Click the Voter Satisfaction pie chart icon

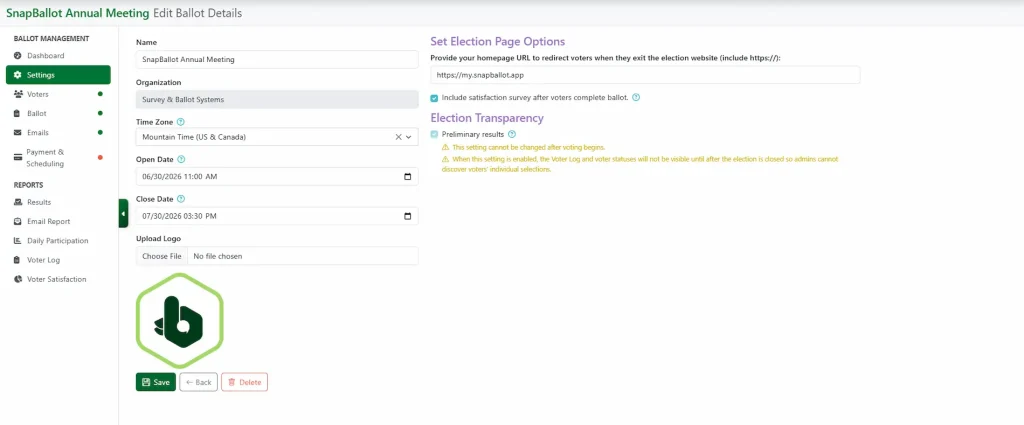[x=18, y=279]
